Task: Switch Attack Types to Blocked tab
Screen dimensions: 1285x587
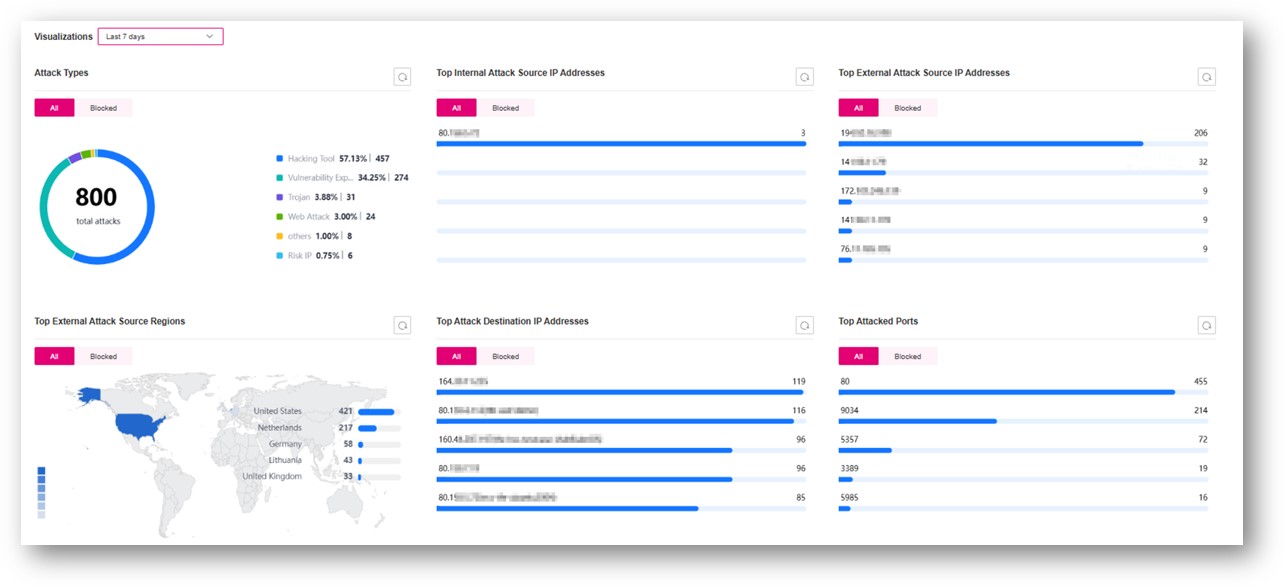Action: click(x=103, y=108)
